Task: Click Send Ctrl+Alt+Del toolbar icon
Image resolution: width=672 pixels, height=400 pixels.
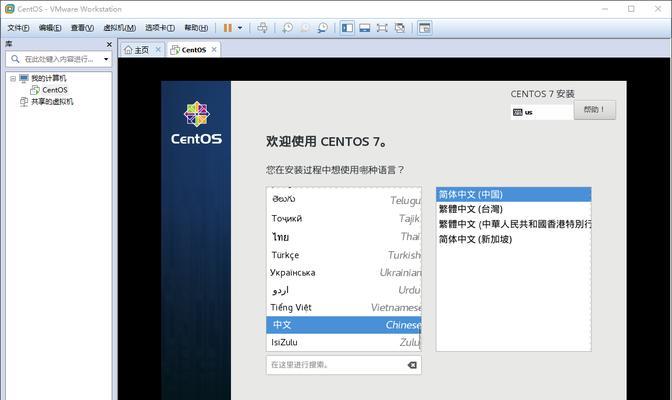Action: (x=262, y=28)
